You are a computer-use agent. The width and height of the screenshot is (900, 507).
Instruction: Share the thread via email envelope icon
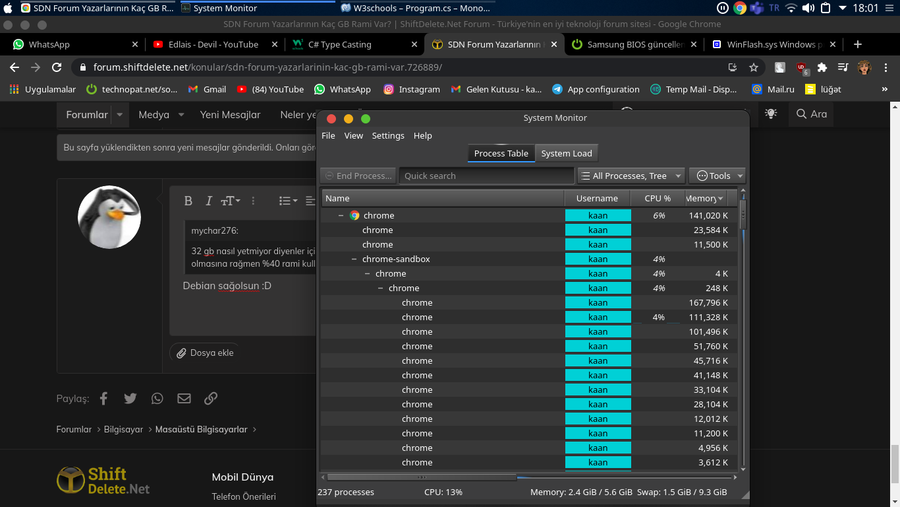click(x=184, y=398)
